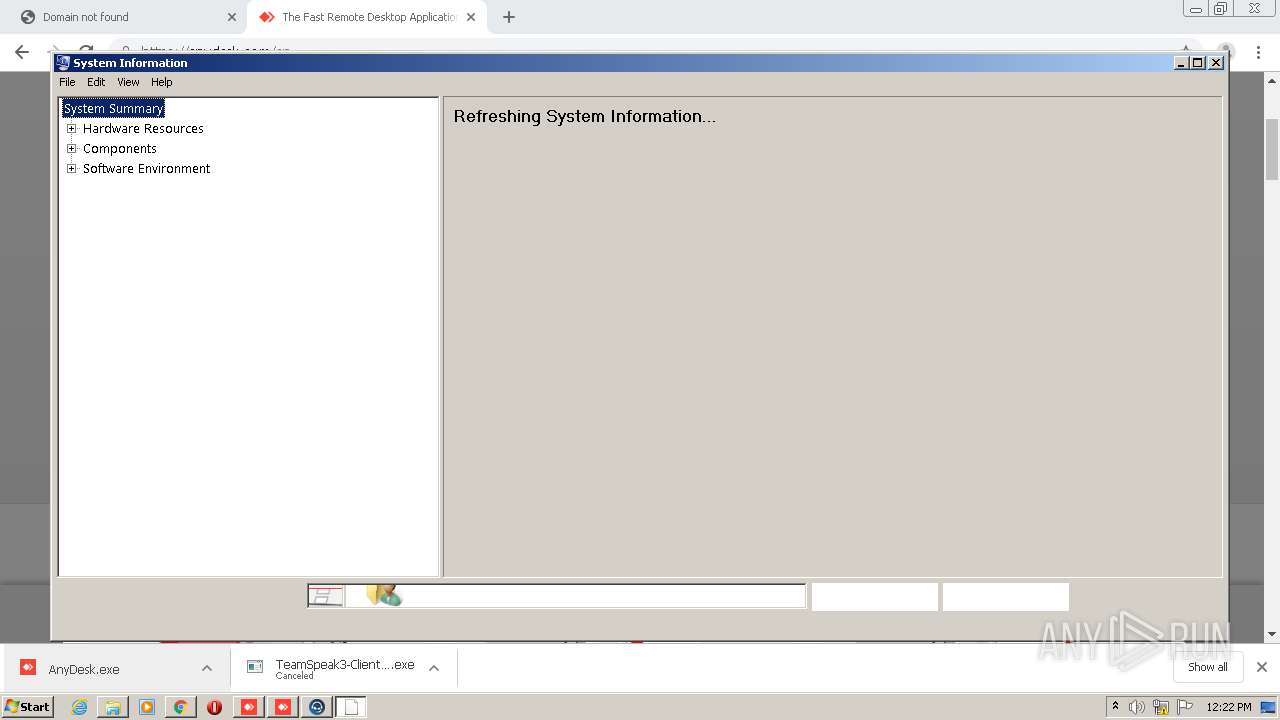Close the Domain not found tab
Image resolution: width=1280 pixels, height=720 pixels.
232,17
